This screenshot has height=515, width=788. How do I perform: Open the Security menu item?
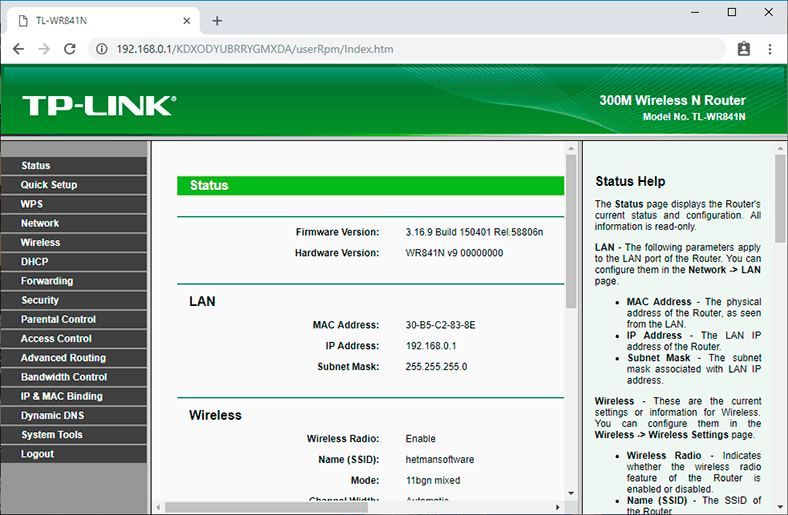[x=74, y=300]
